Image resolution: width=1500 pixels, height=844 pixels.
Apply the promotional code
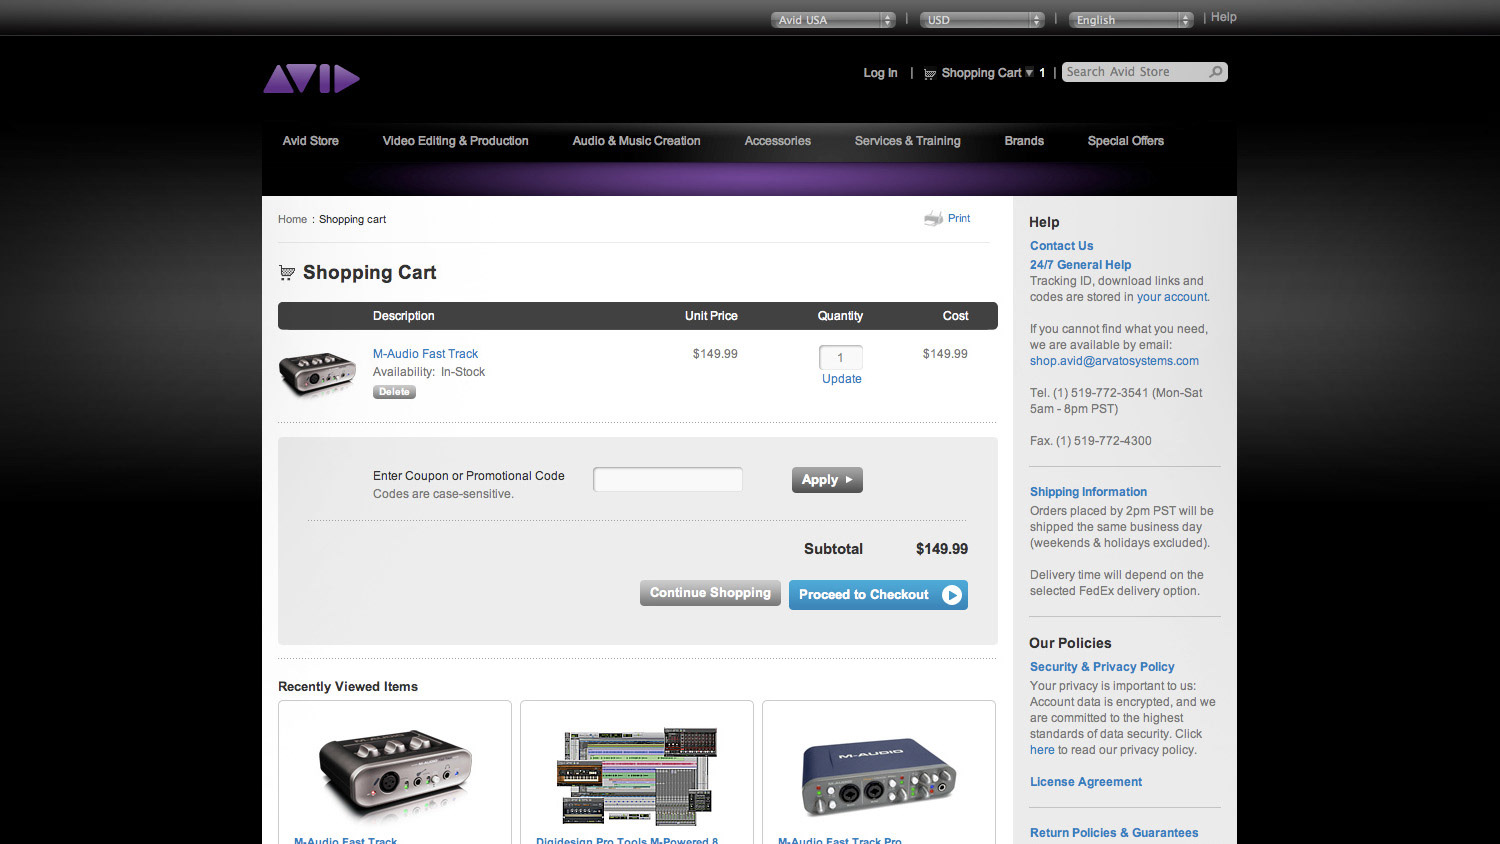click(x=827, y=480)
